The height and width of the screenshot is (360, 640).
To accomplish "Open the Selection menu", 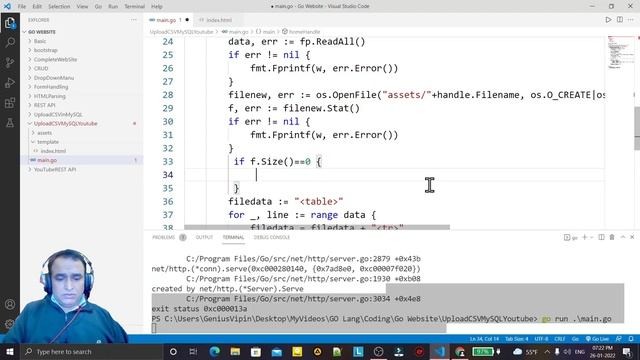I will click(x=59, y=7).
